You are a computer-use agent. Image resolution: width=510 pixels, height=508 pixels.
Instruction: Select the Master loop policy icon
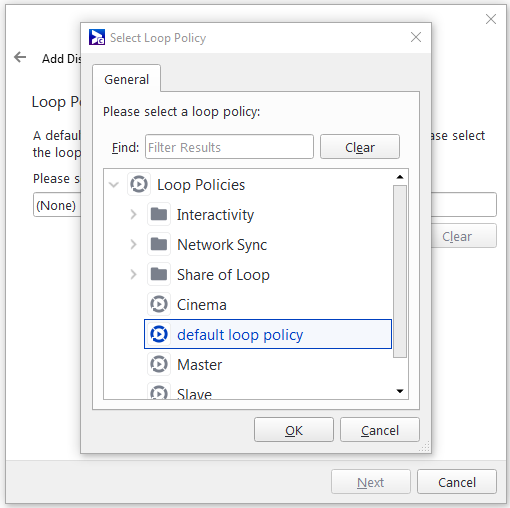159,364
